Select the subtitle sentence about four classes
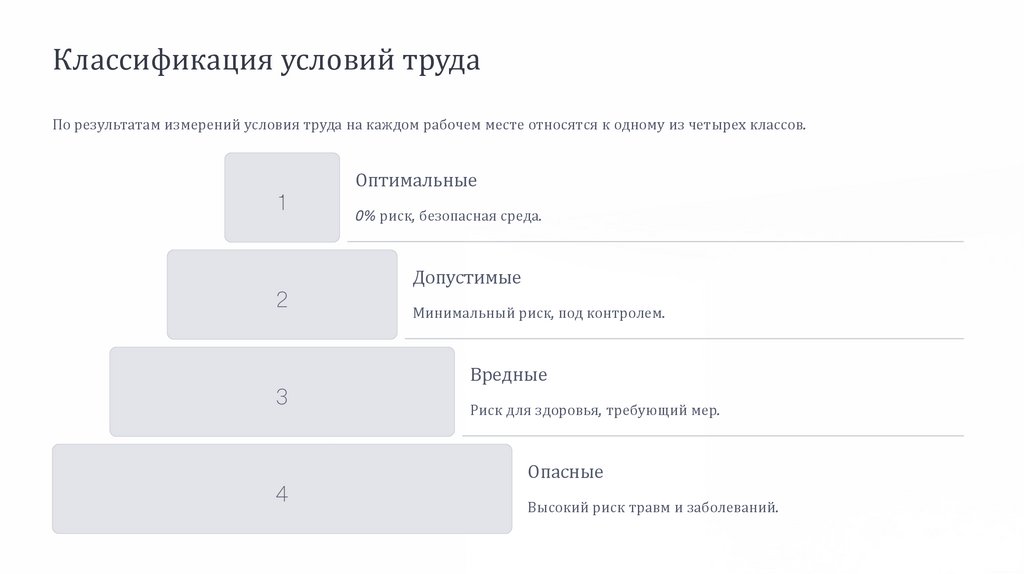 tap(429, 126)
